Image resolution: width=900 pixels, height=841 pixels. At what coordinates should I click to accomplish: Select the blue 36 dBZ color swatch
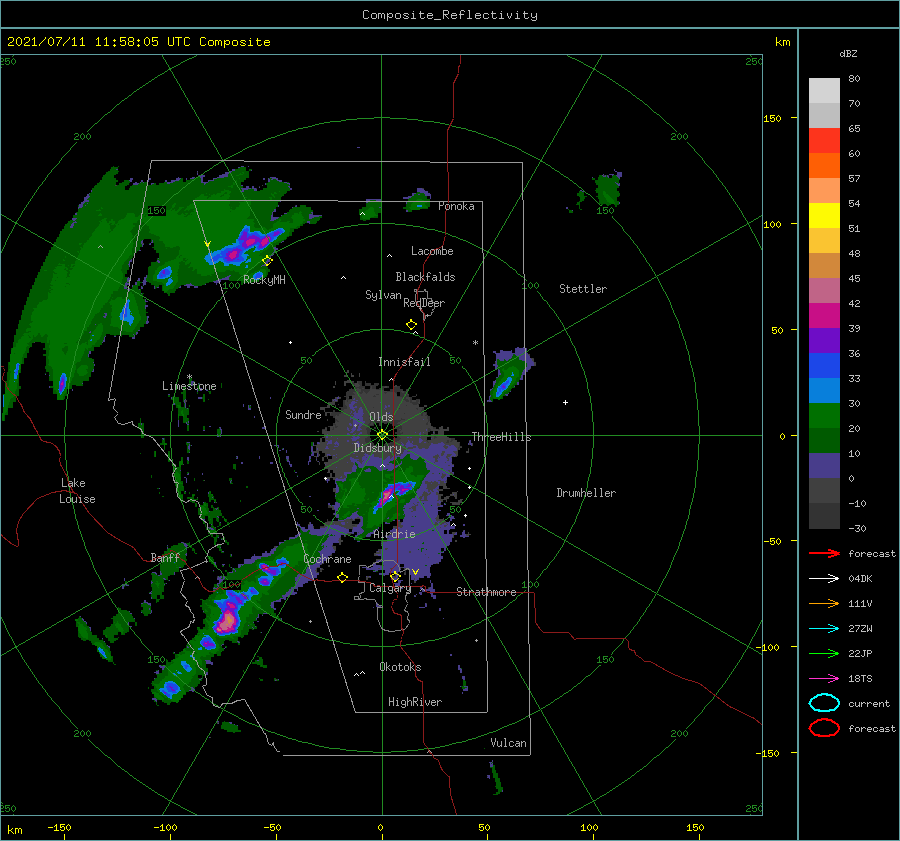pyautogui.click(x=824, y=365)
